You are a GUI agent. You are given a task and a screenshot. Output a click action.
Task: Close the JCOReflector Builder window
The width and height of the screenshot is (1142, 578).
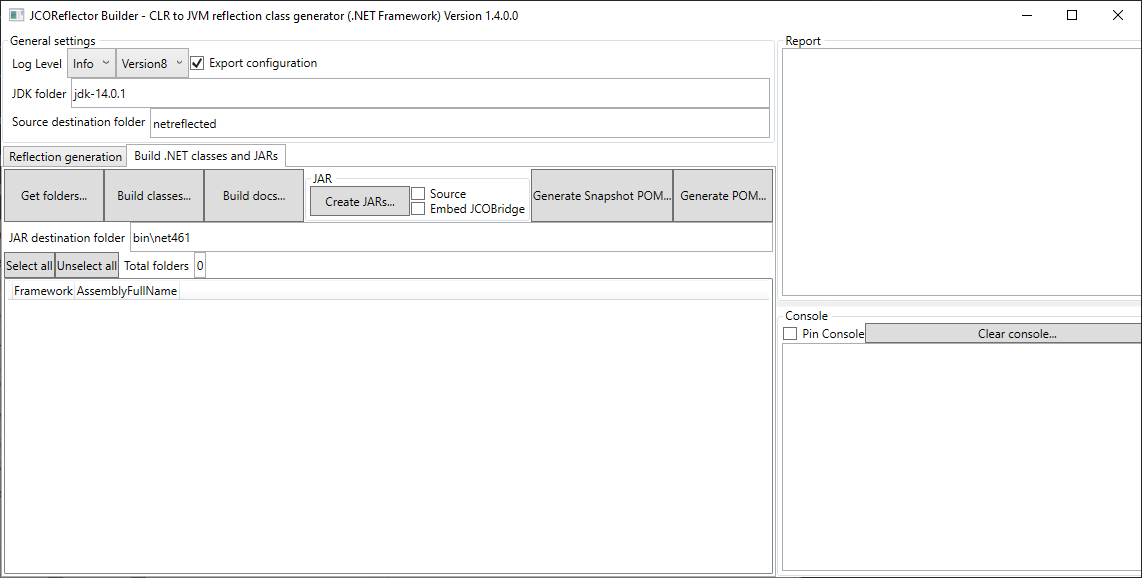[x=1118, y=15]
